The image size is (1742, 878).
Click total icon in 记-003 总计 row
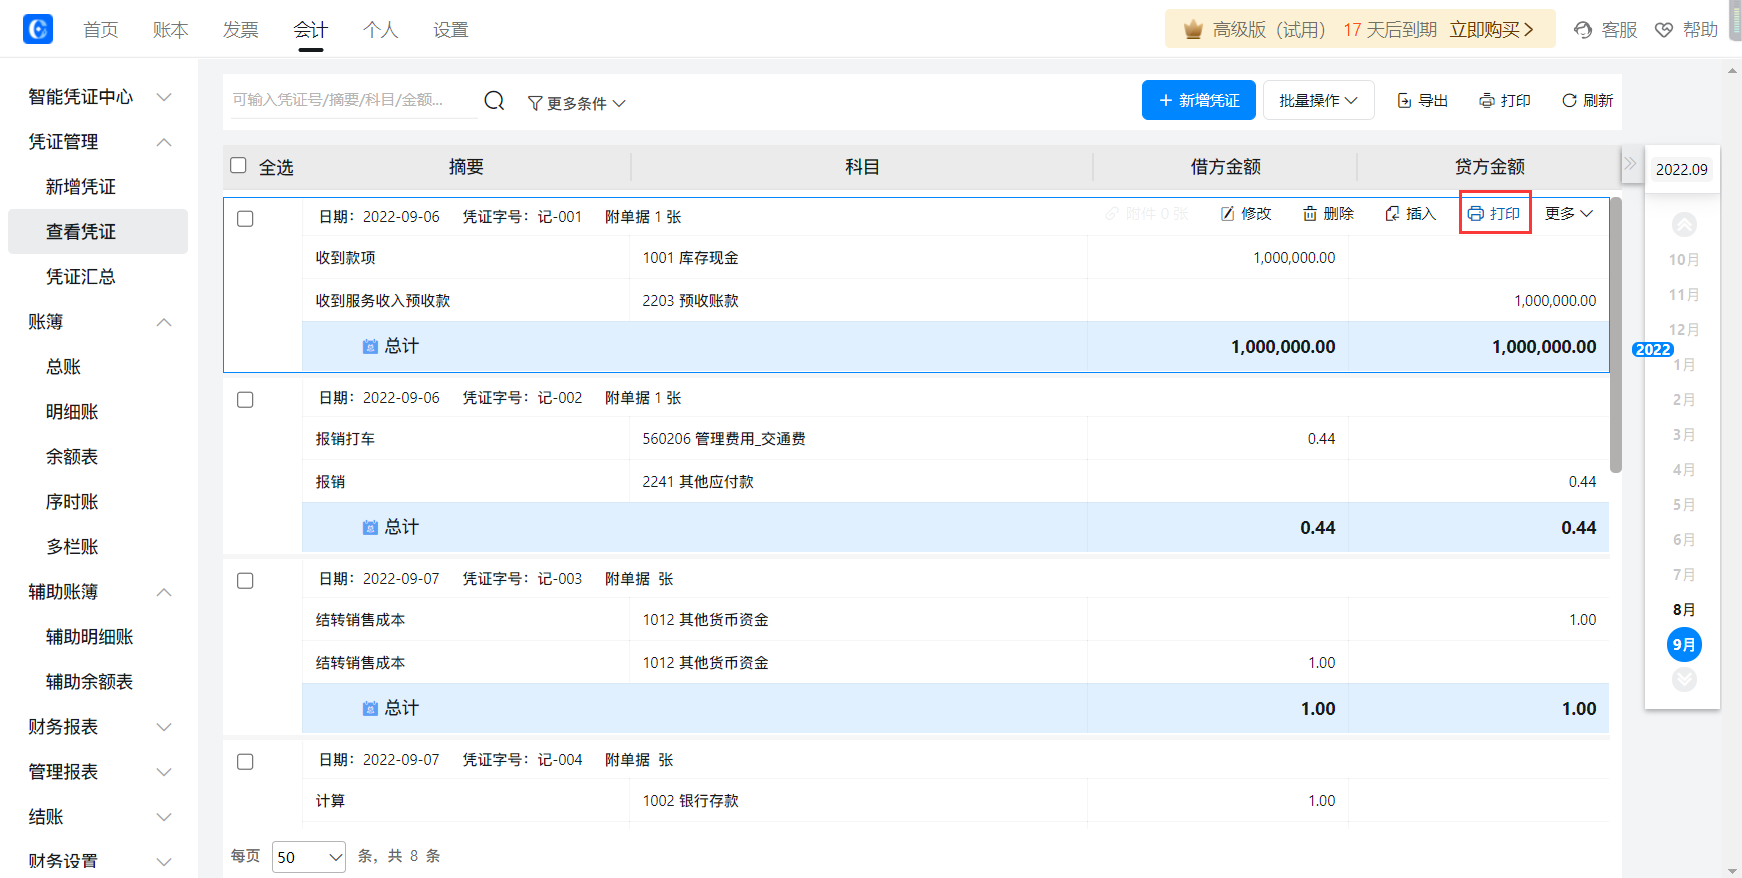(370, 708)
